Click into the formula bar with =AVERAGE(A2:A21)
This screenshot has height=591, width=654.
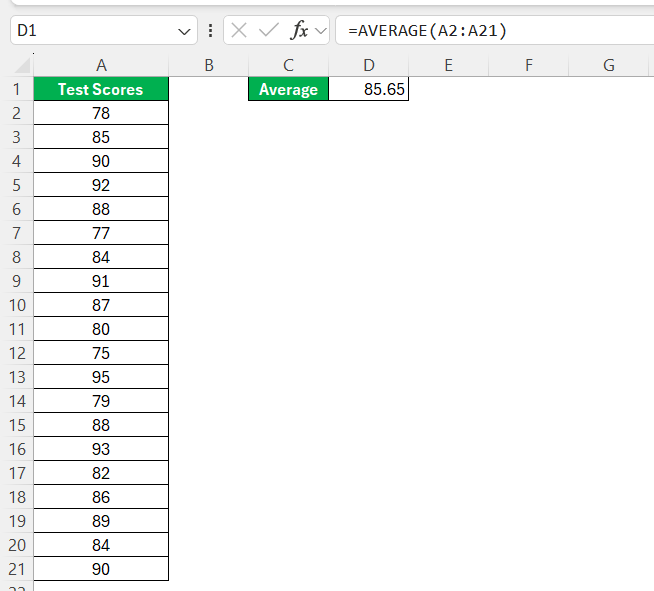click(x=495, y=30)
